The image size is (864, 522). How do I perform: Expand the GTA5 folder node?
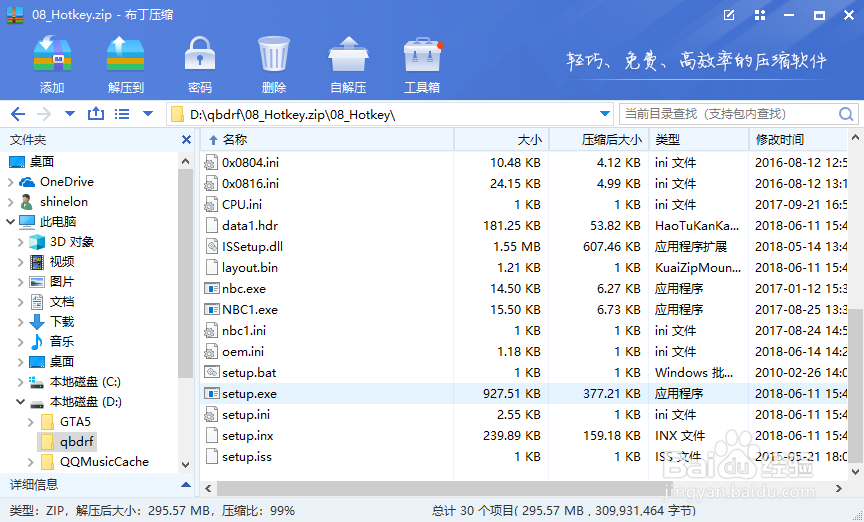click(30, 422)
